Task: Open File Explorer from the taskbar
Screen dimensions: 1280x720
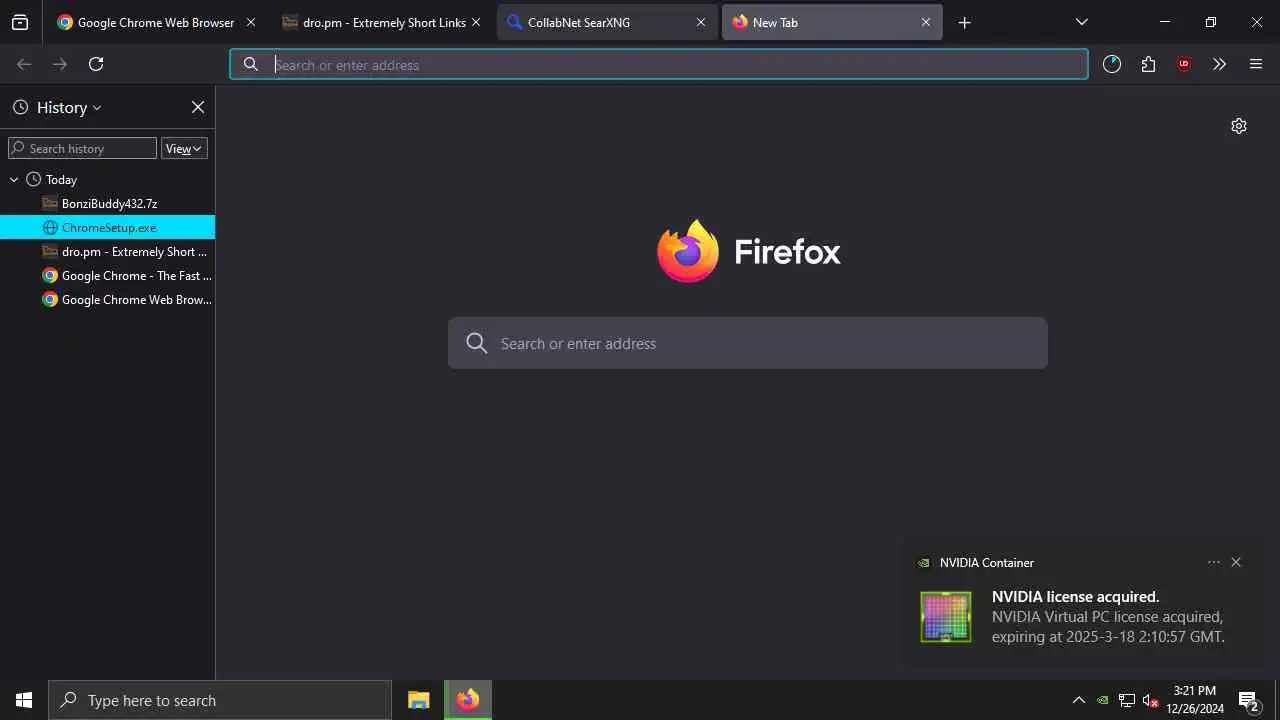Action: point(419,700)
